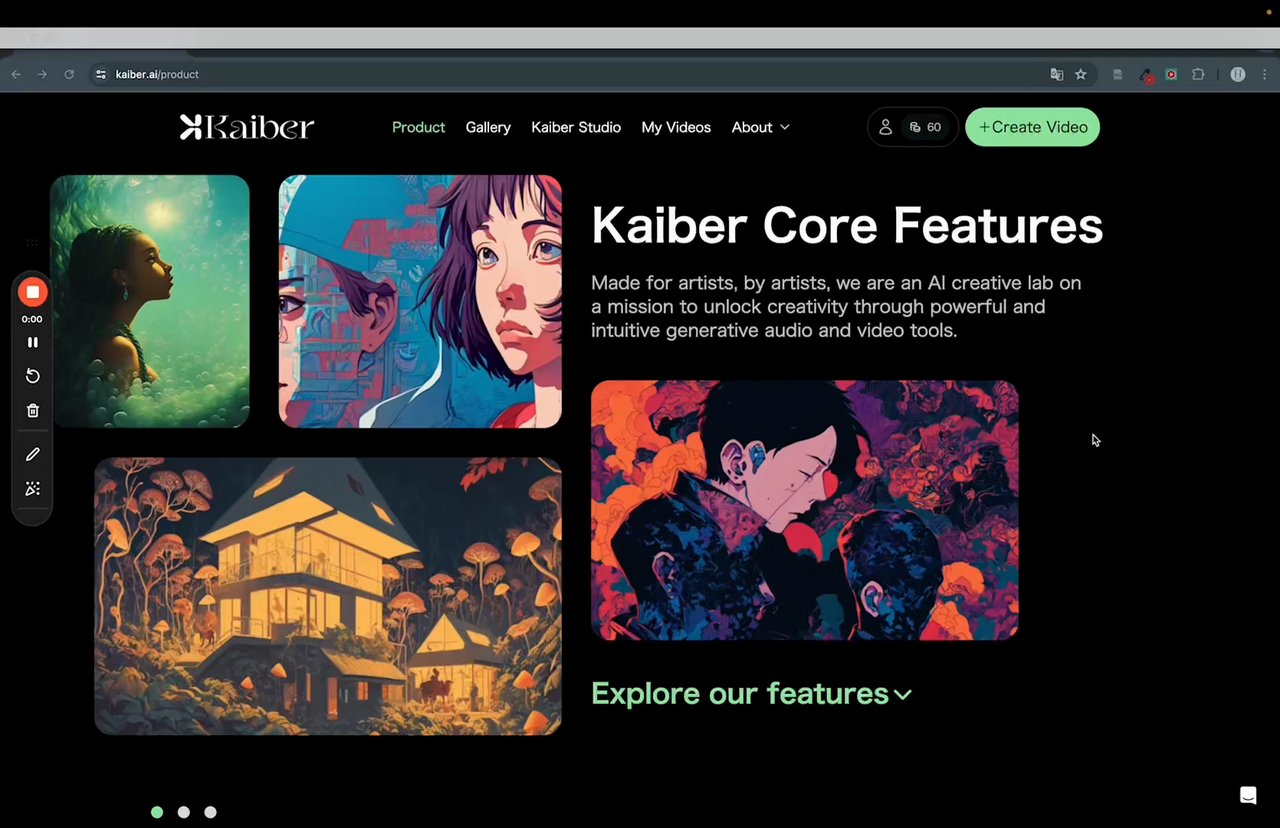Image resolution: width=1280 pixels, height=828 pixels.
Task: Restart recording with the circular arrow icon
Action: pos(32,376)
